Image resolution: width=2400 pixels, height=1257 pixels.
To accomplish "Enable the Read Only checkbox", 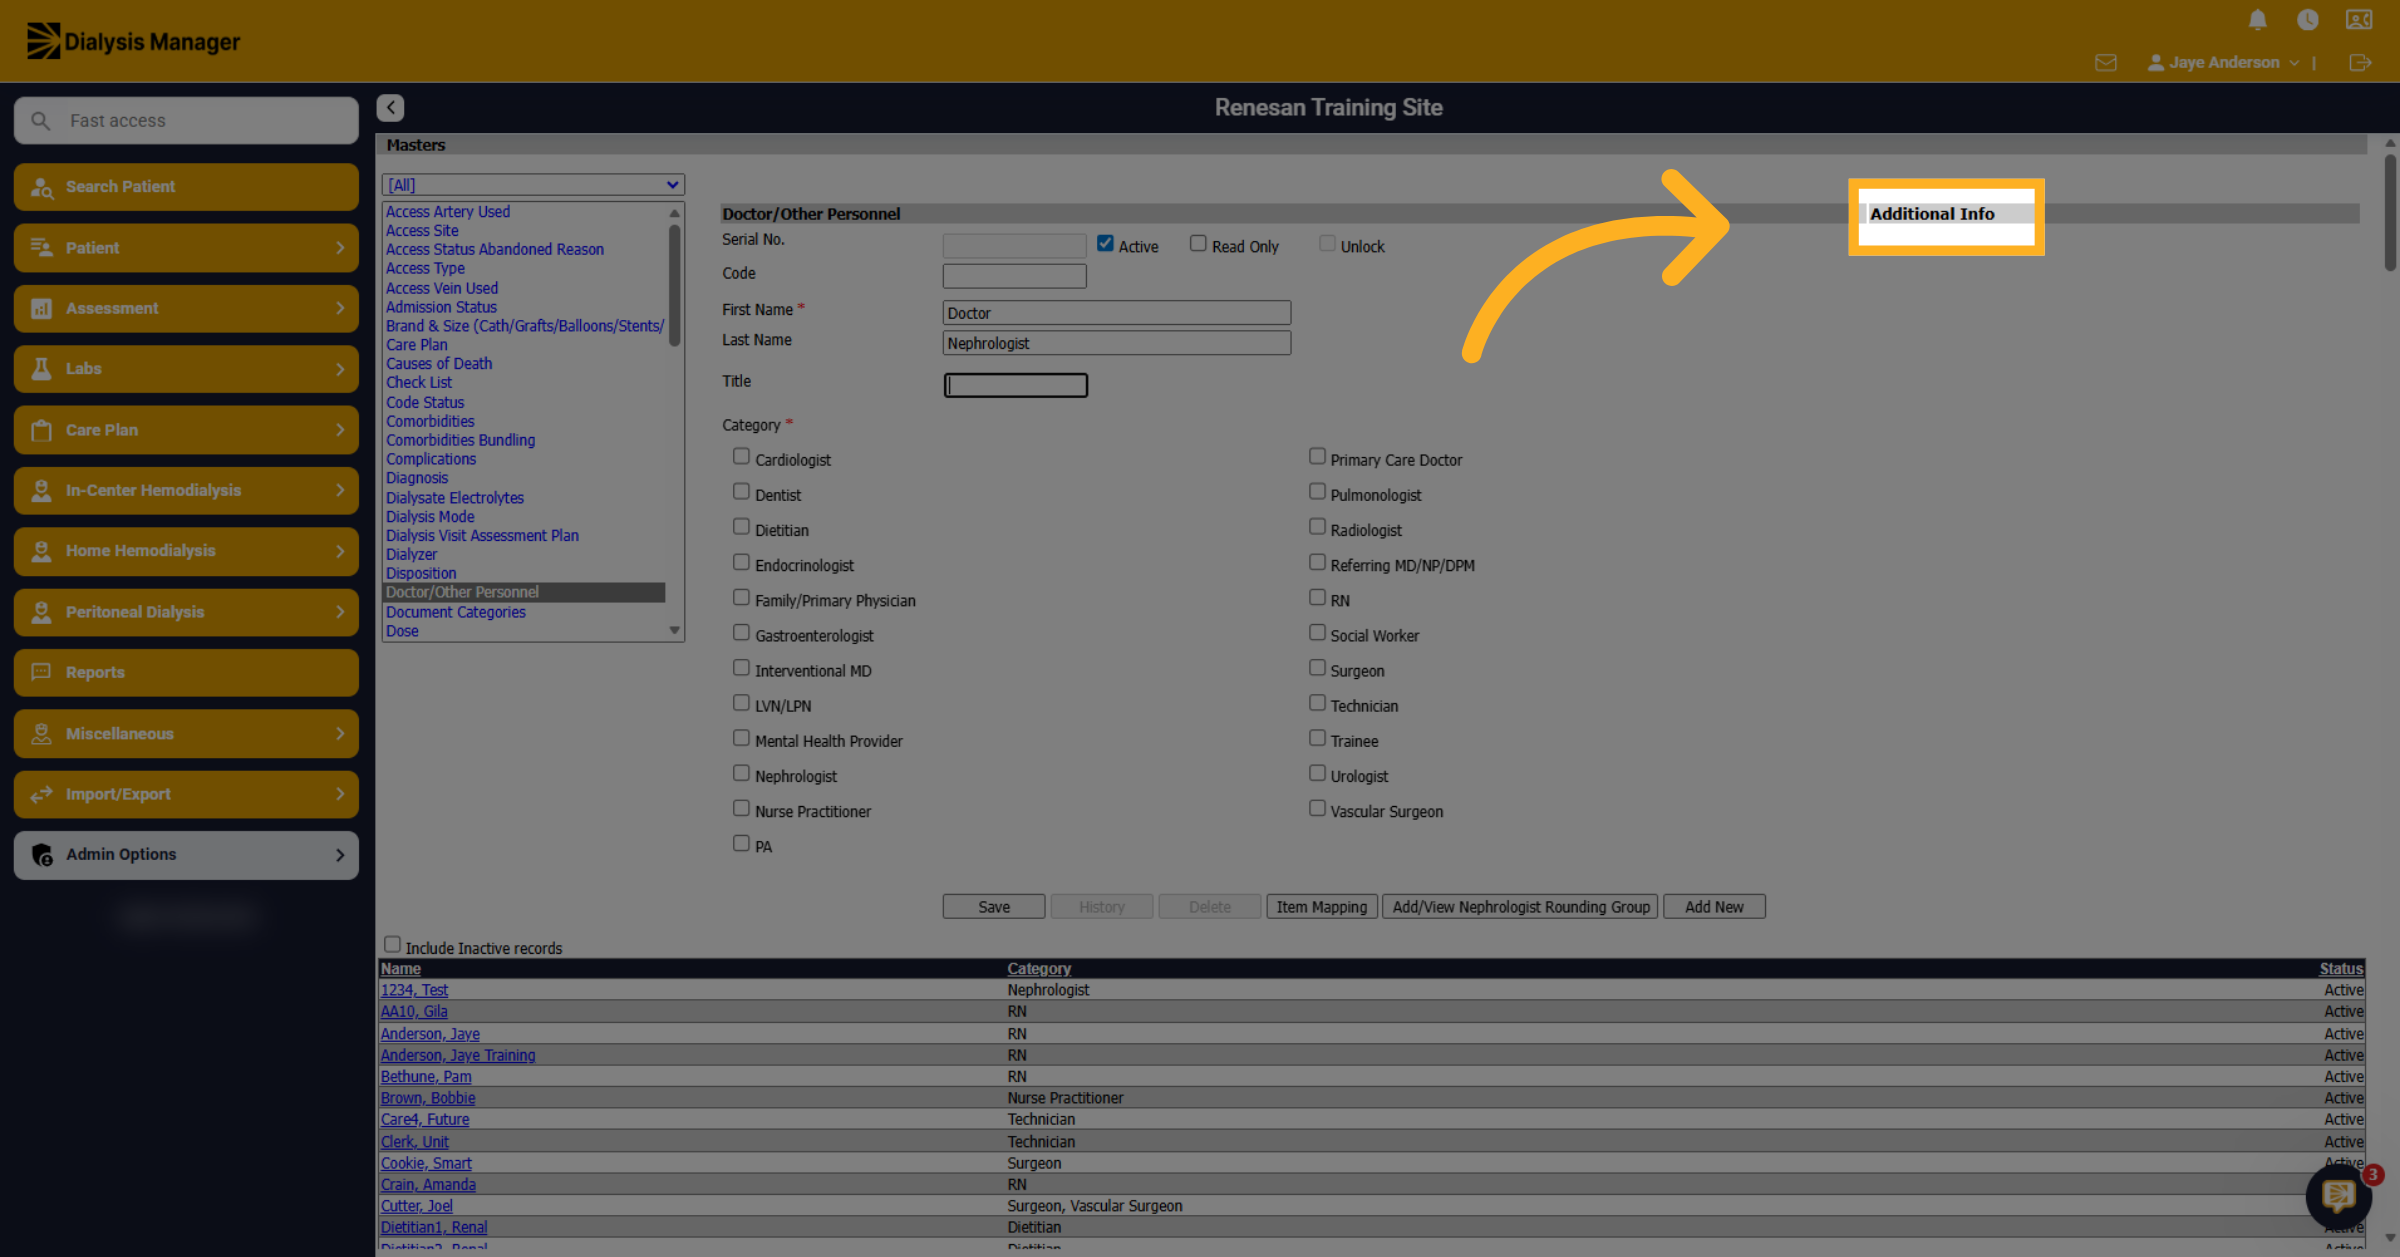I will click(x=1198, y=243).
